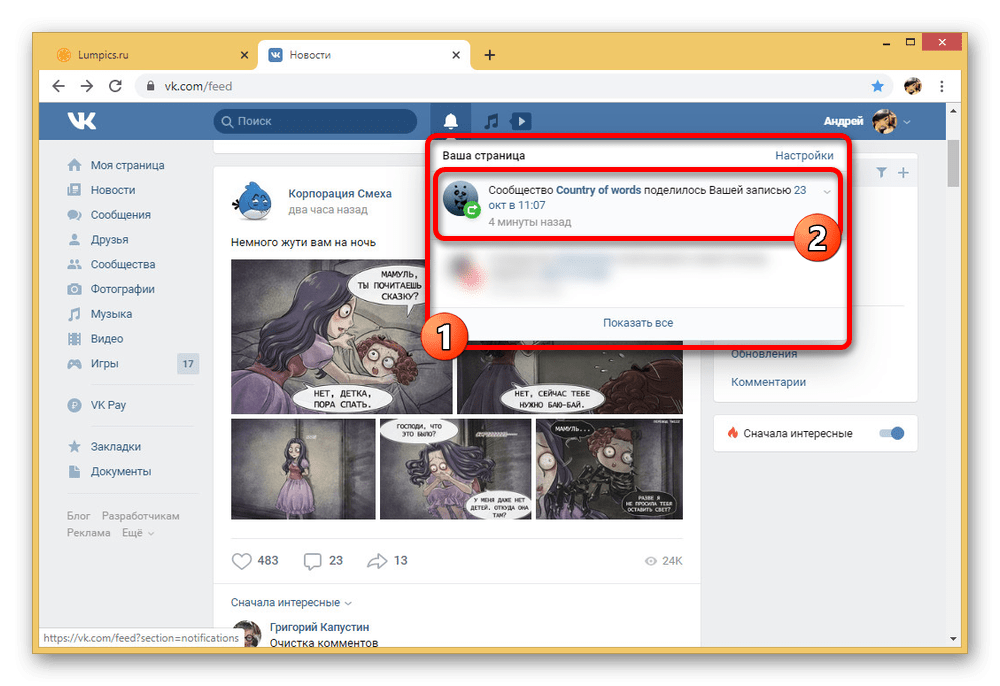Open the notification's Country of words avatar
The image size is (1000, 686).
(460, 198)
